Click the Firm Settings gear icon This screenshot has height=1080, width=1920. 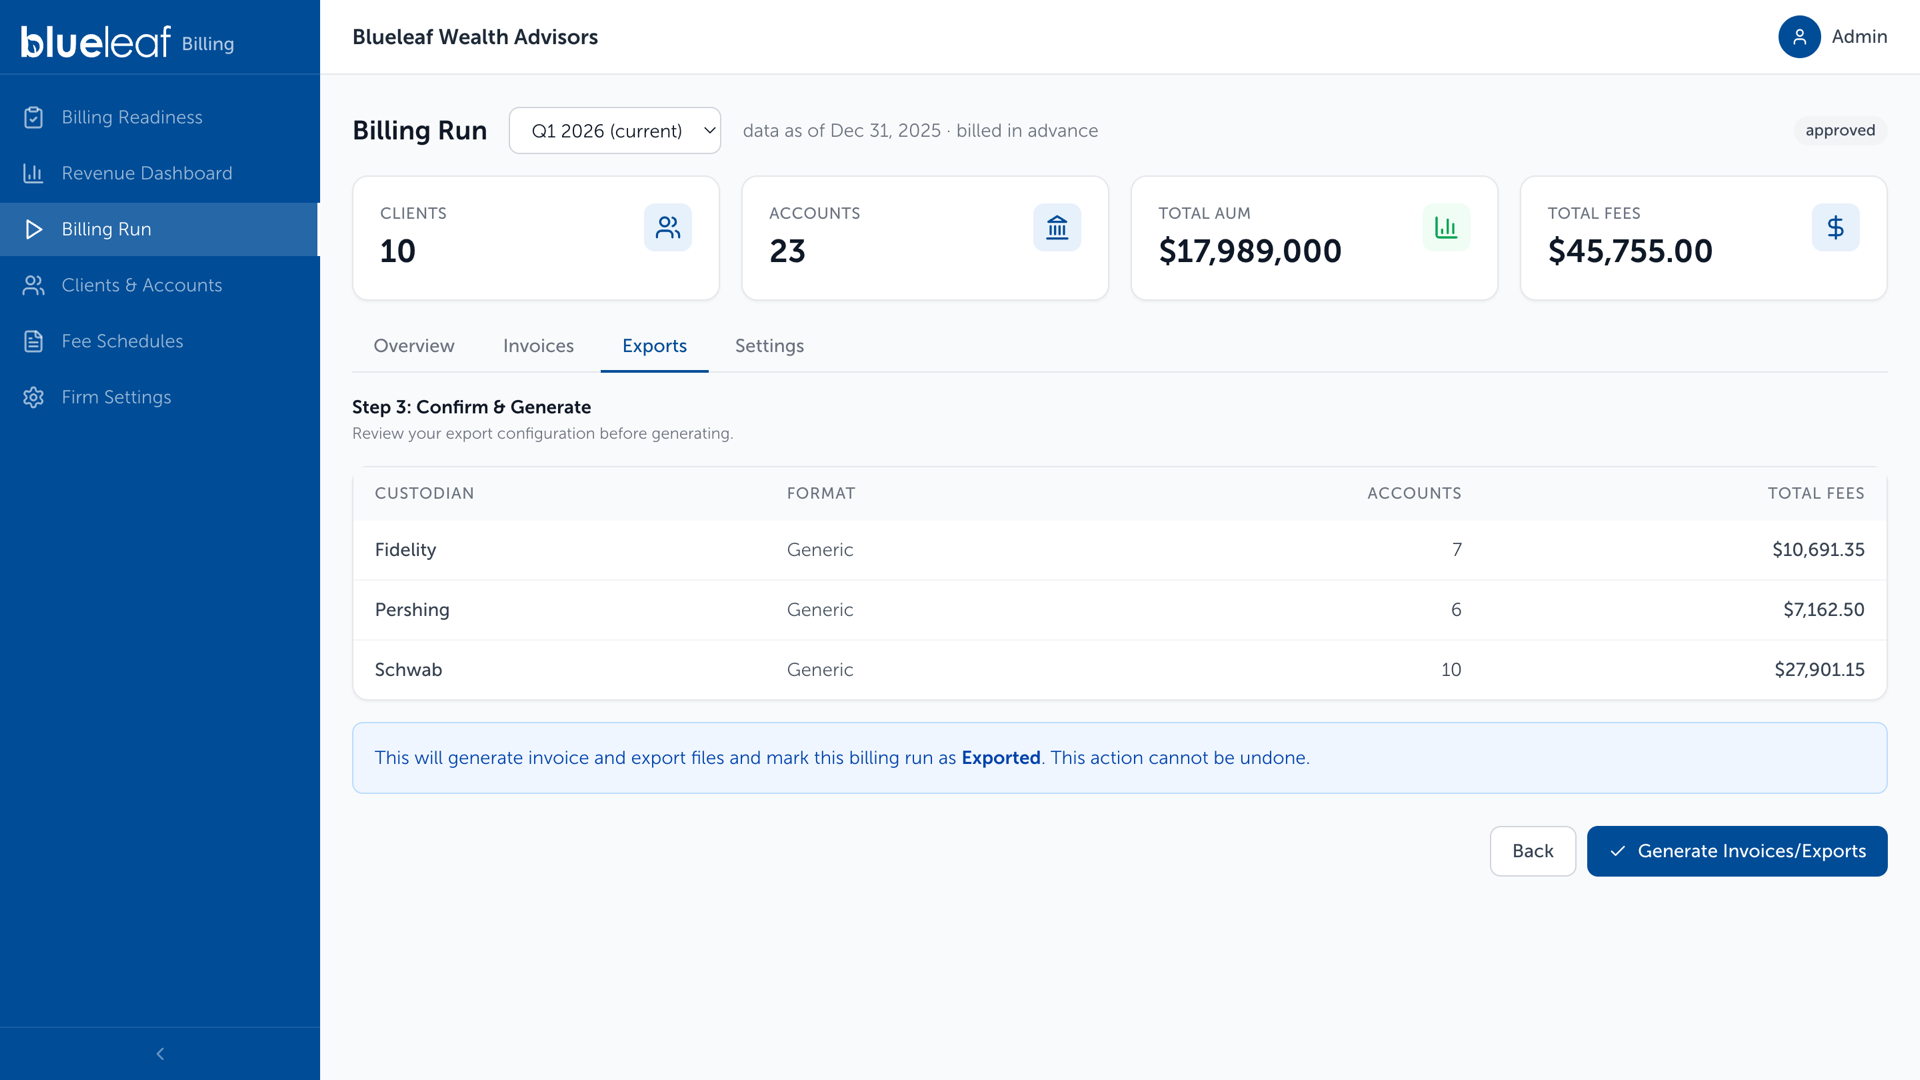[x=33, y=397]
